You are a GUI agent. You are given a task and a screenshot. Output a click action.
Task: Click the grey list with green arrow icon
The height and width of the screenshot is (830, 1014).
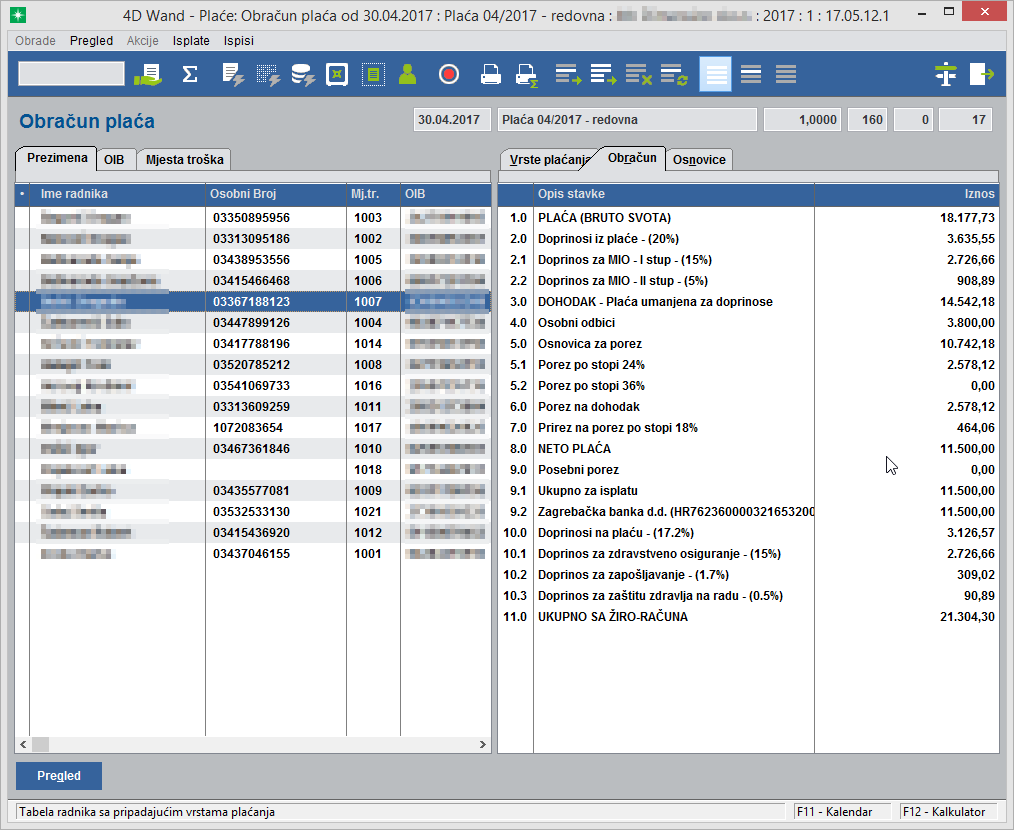(x=568, y=74)
